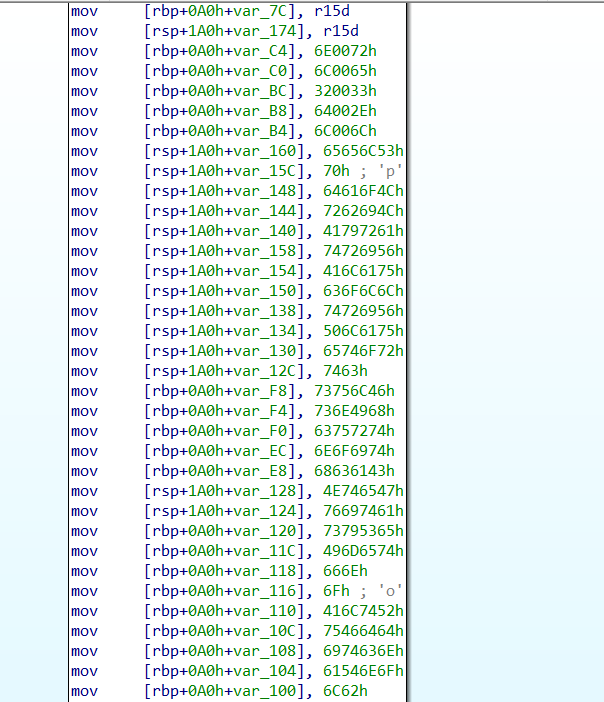The image size is (604, 702).
Task: Click the constant 75466464h
Action: click(363, 631)
